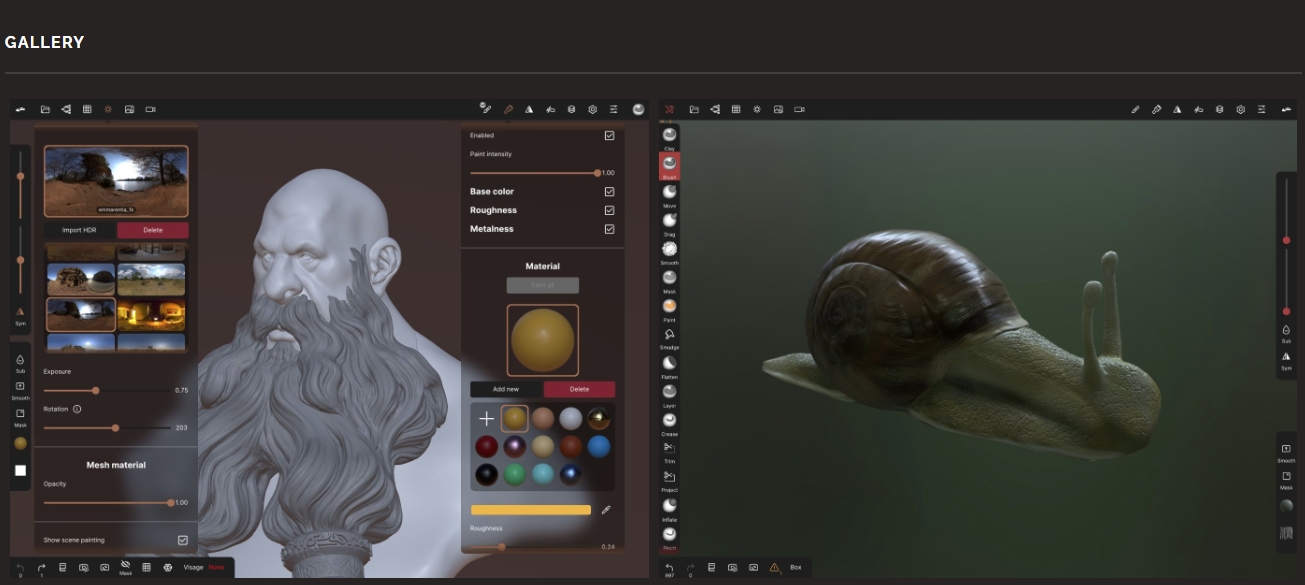This screenshot has width=1305, height=585.
Task: Click the yellow warning triangle icon
Action: point(774,567)
